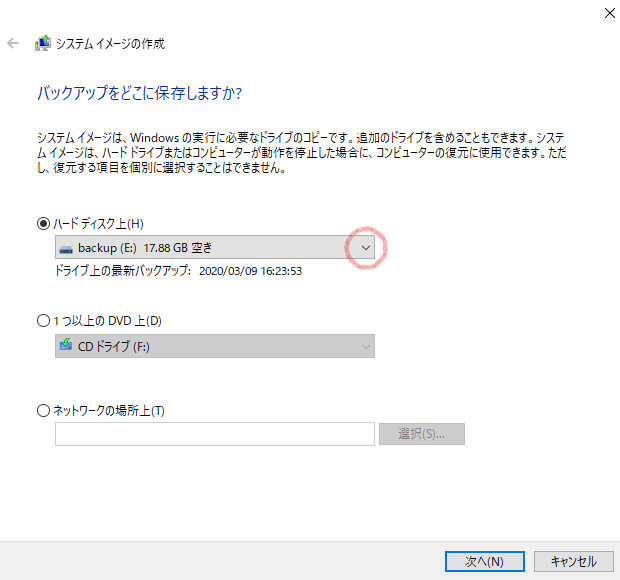The height and width of the screenshot is (580, 620).
Task: Click the network location path field
Action: click(x=215, y=434)
